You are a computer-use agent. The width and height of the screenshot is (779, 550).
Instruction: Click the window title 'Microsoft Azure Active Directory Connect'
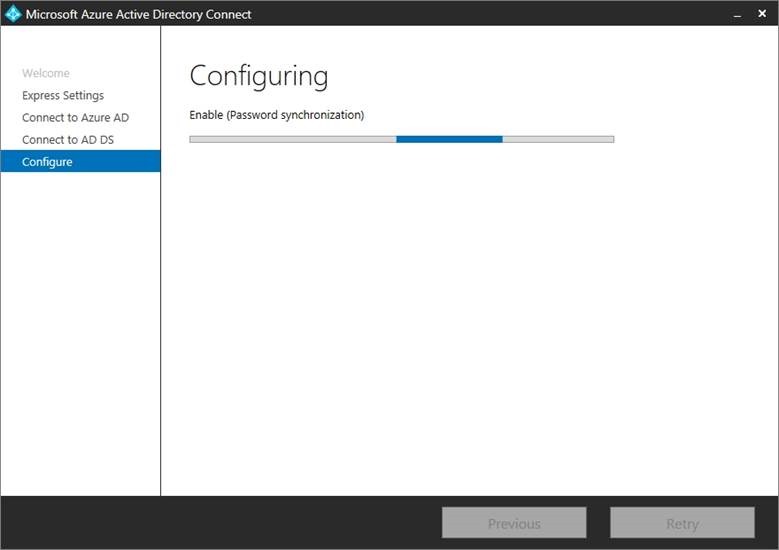(x=139, y=14)
